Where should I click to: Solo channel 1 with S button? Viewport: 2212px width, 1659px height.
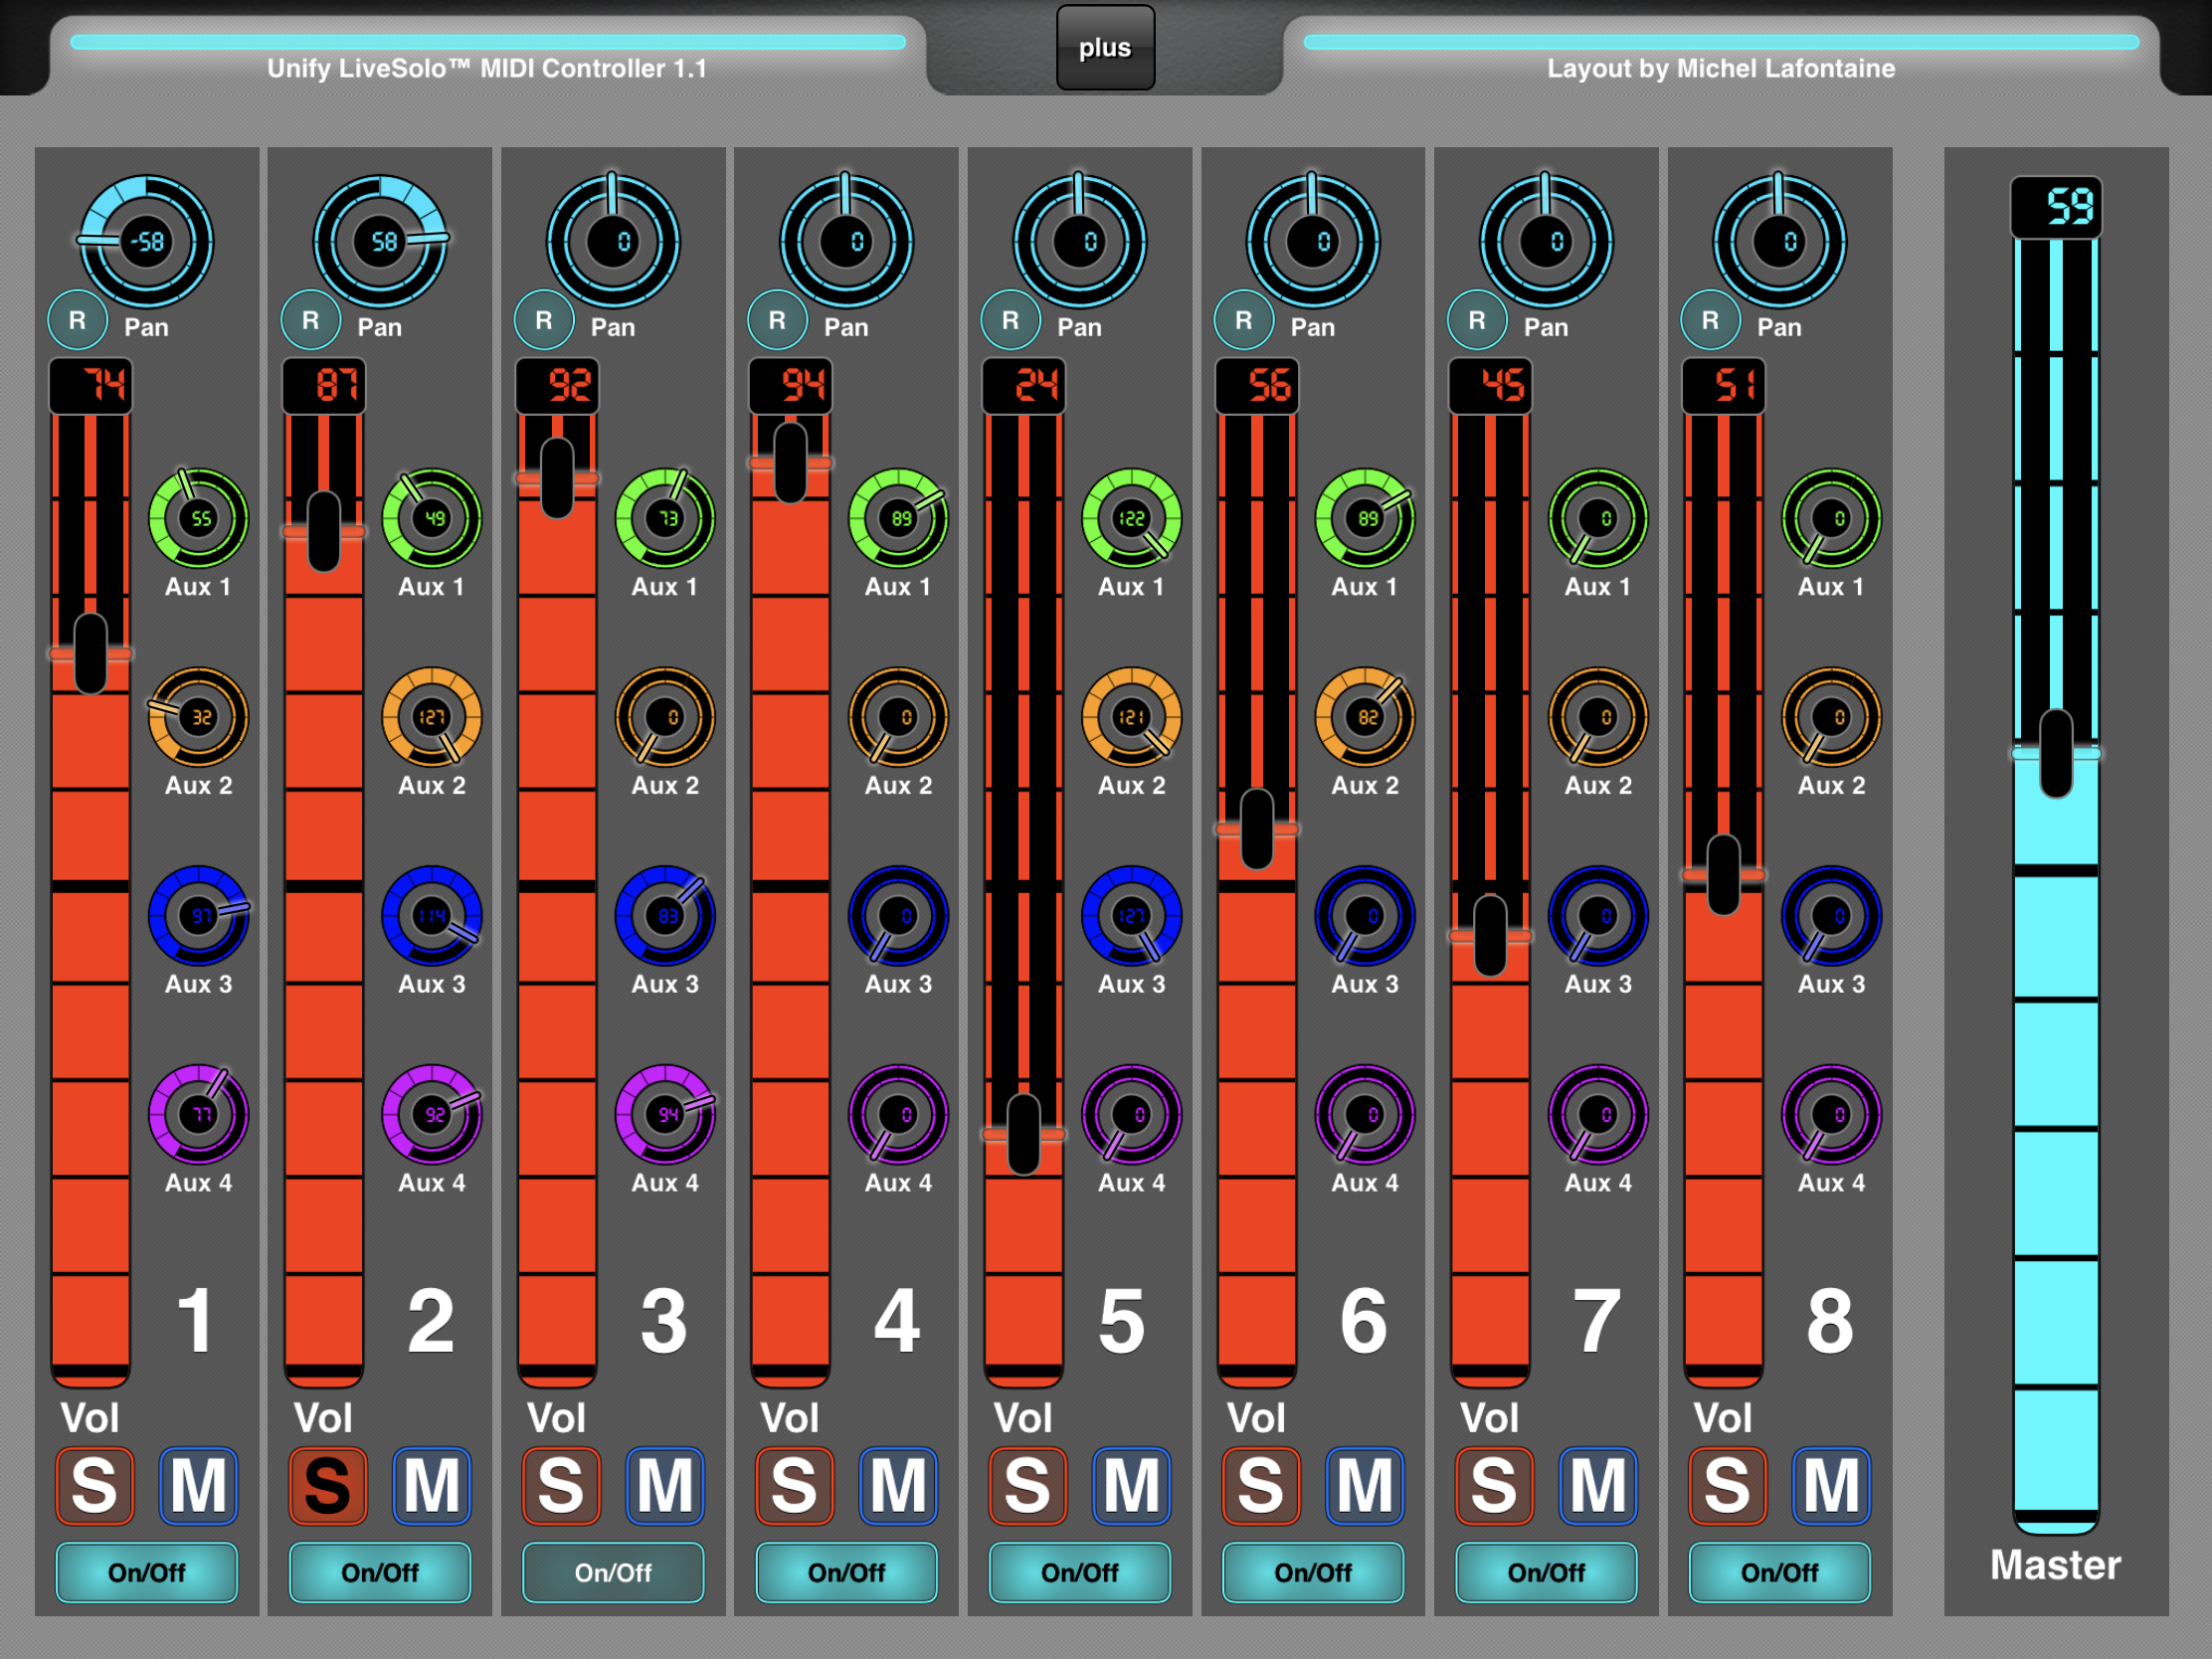point(94,1486)
